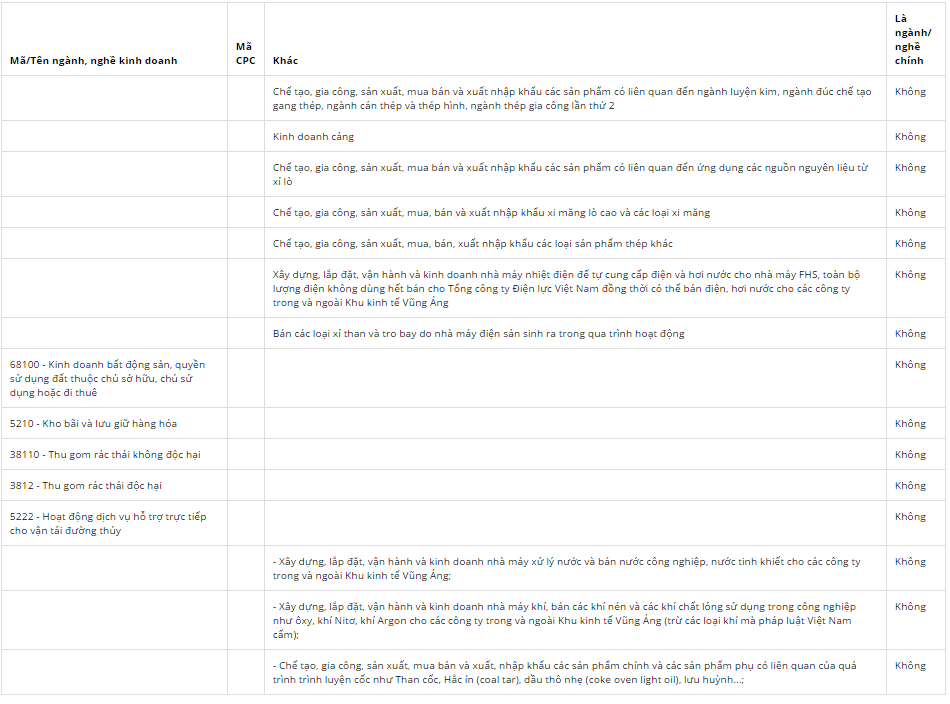Select the luyện cốc products description cell
Screen dimensions: 950x704
click(x=564, y=672)
